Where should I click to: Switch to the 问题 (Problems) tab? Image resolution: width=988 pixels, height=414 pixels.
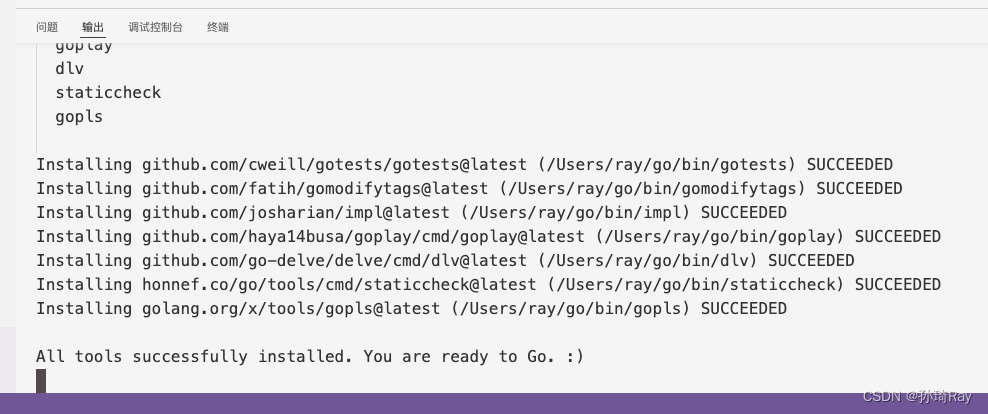[x=46, y=27]
